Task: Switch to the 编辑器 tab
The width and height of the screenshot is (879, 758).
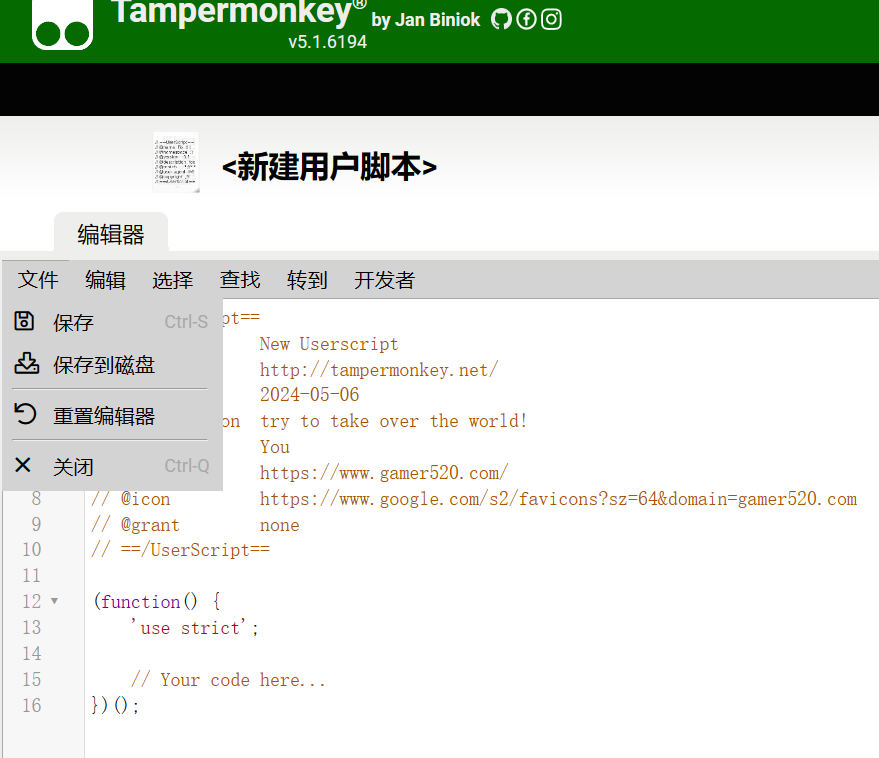Action: coord(111,234)
